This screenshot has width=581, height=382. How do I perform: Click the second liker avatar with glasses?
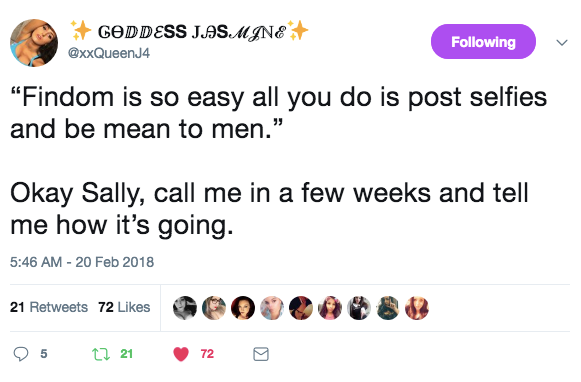tap(214, 308)
